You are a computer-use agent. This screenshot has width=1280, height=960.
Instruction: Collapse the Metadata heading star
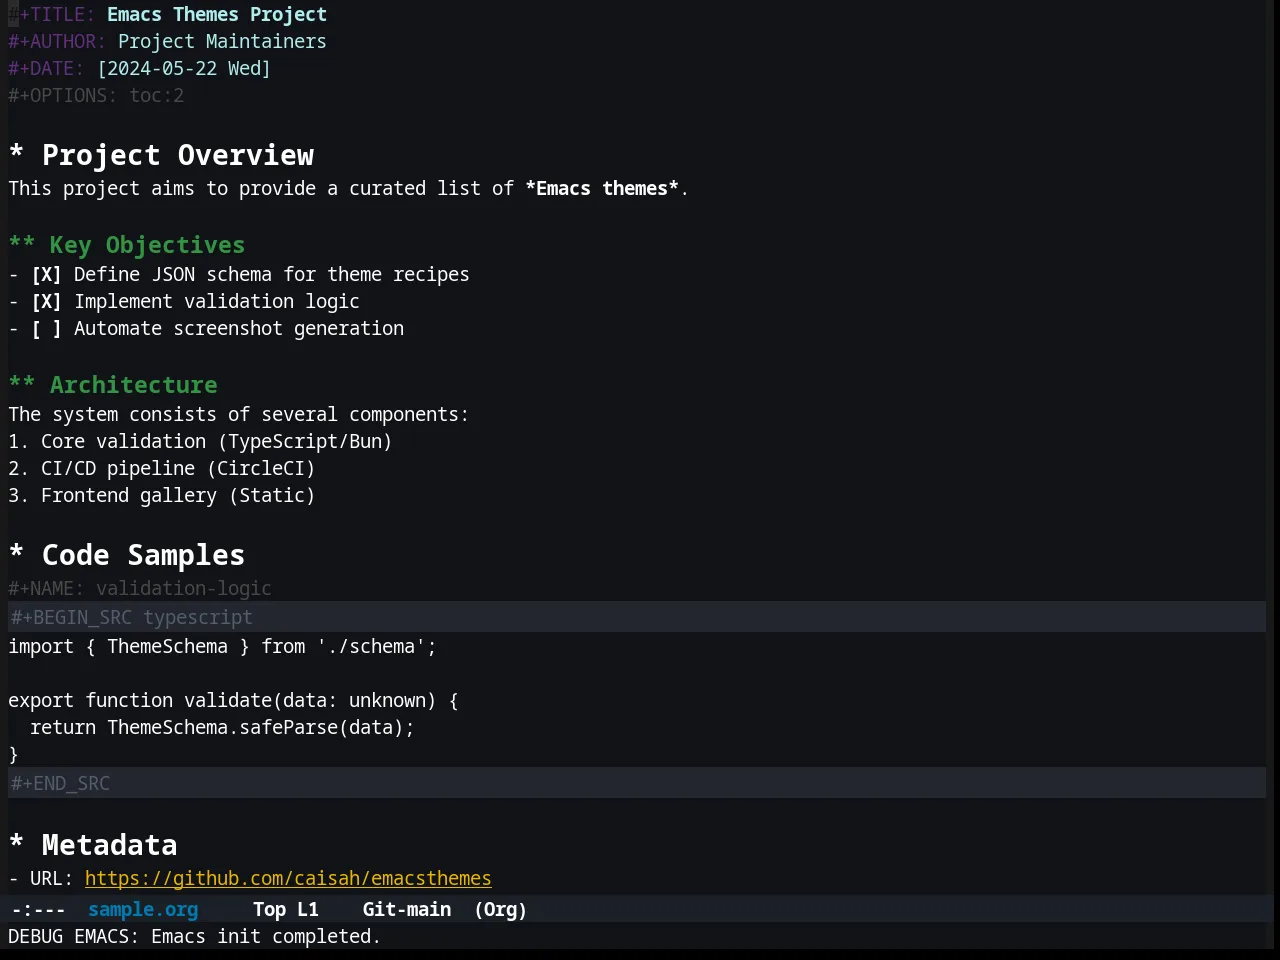pyautogui.click(x=16, y=843)
